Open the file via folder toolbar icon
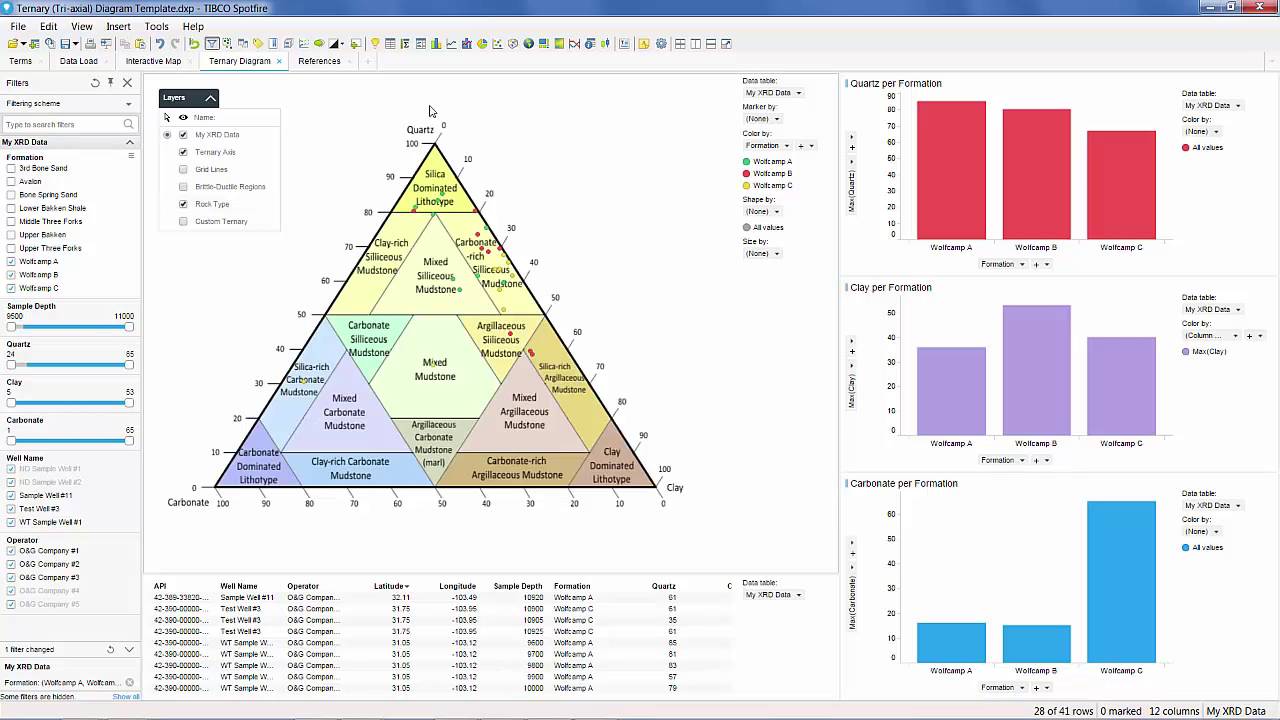The width and height of the screenshot is (1280, 720). tap(12, 44)
